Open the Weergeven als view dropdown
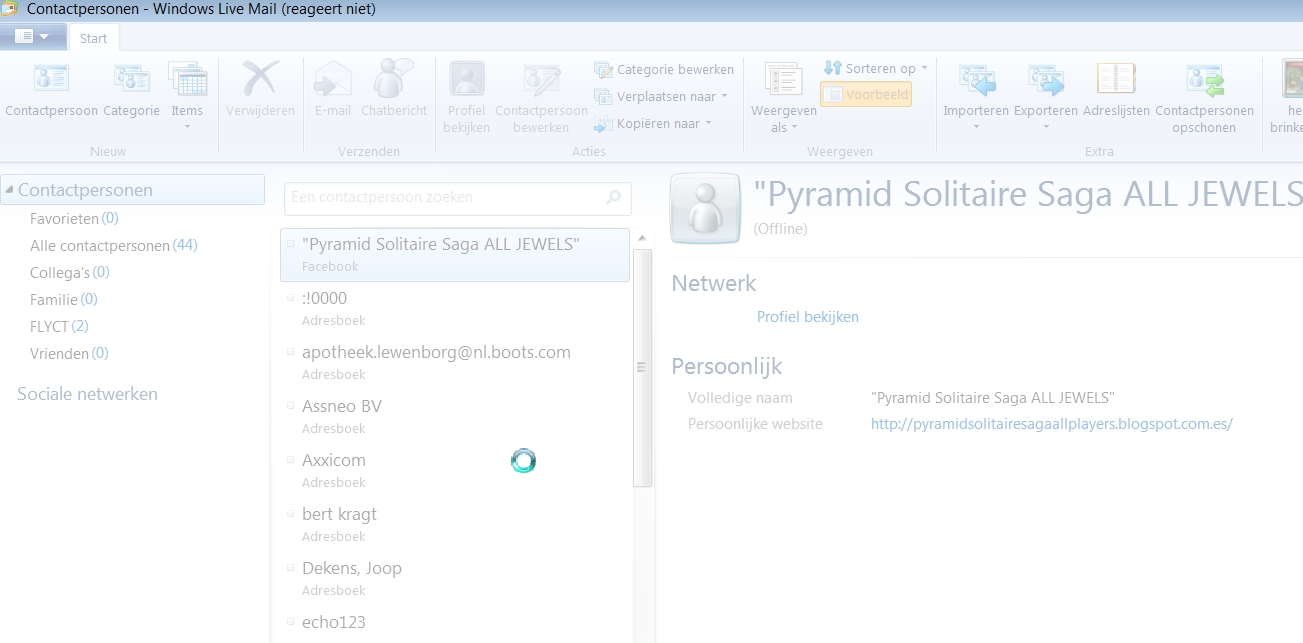The width and height of the screenshot is (1303, 643). (x=784, y=98)
